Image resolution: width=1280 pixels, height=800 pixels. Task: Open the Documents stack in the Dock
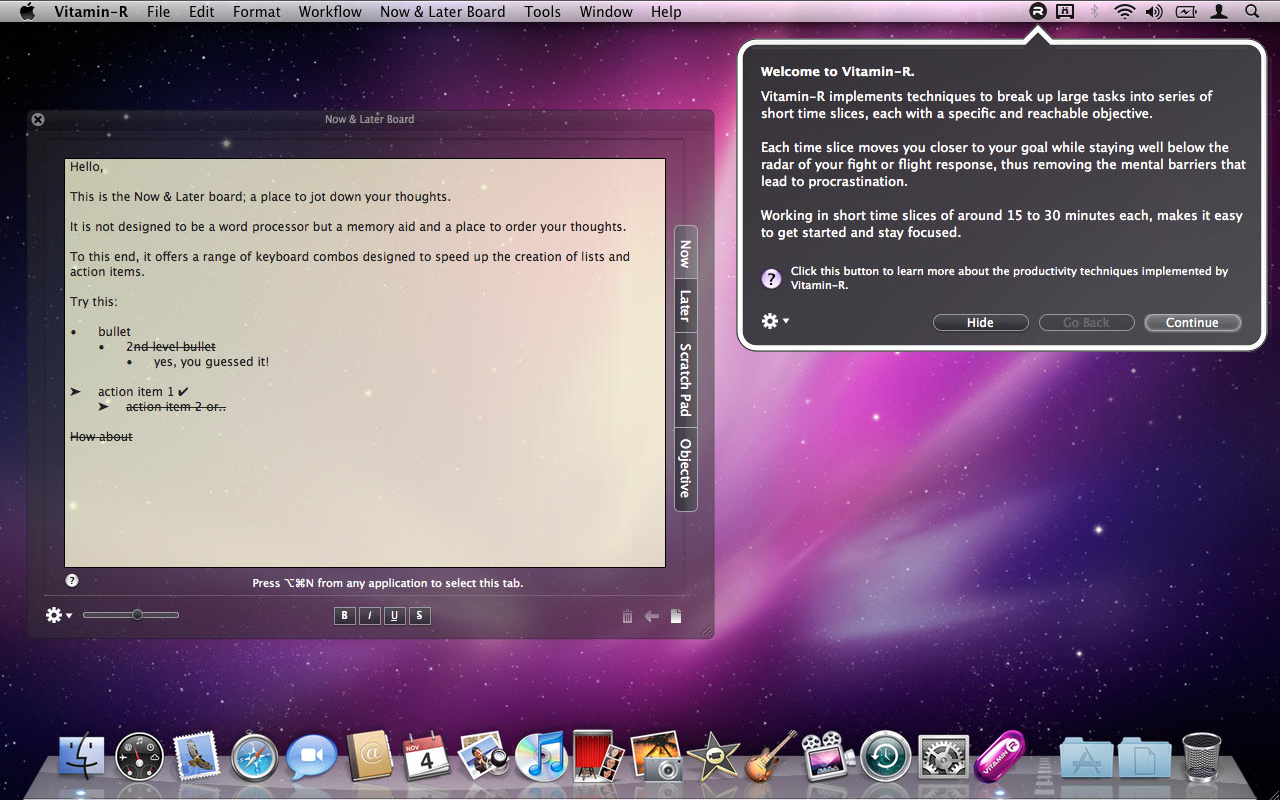coord(1144,759)
